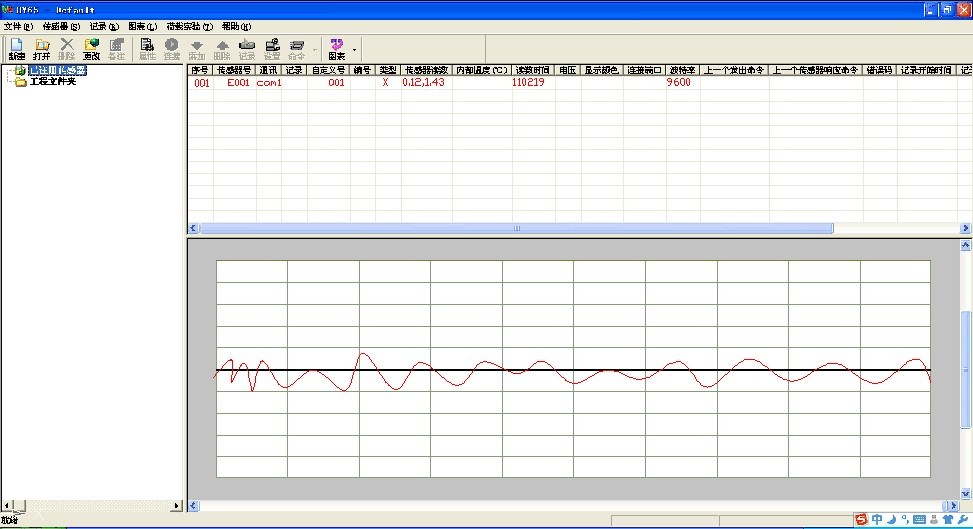Click the 显示颜色 column header
Image resolution: width=973 pixels, height=529 pixels.
(x=602, y=70)
